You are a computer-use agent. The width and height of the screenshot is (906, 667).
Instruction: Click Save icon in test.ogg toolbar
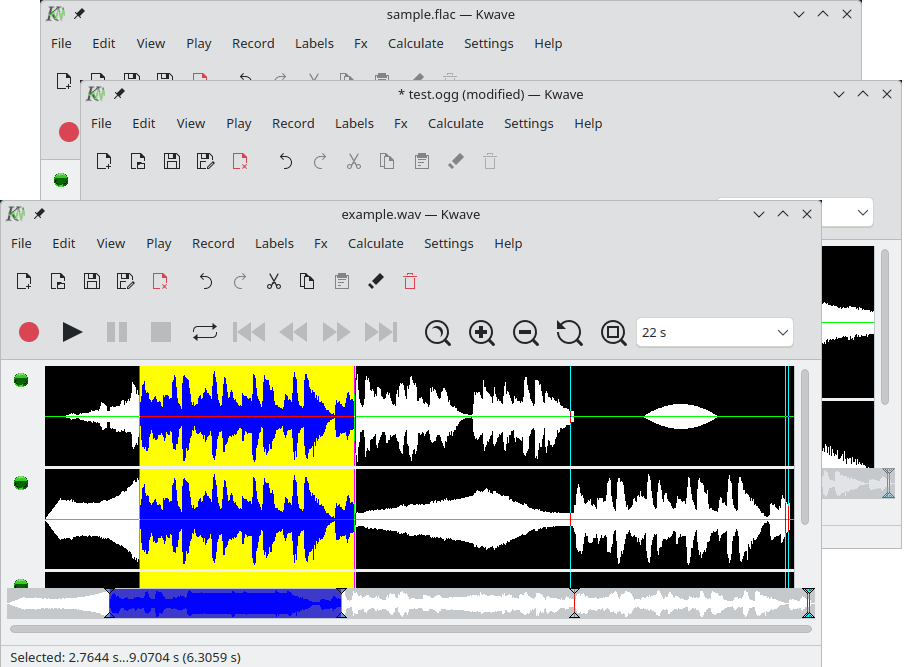(172, 161)
